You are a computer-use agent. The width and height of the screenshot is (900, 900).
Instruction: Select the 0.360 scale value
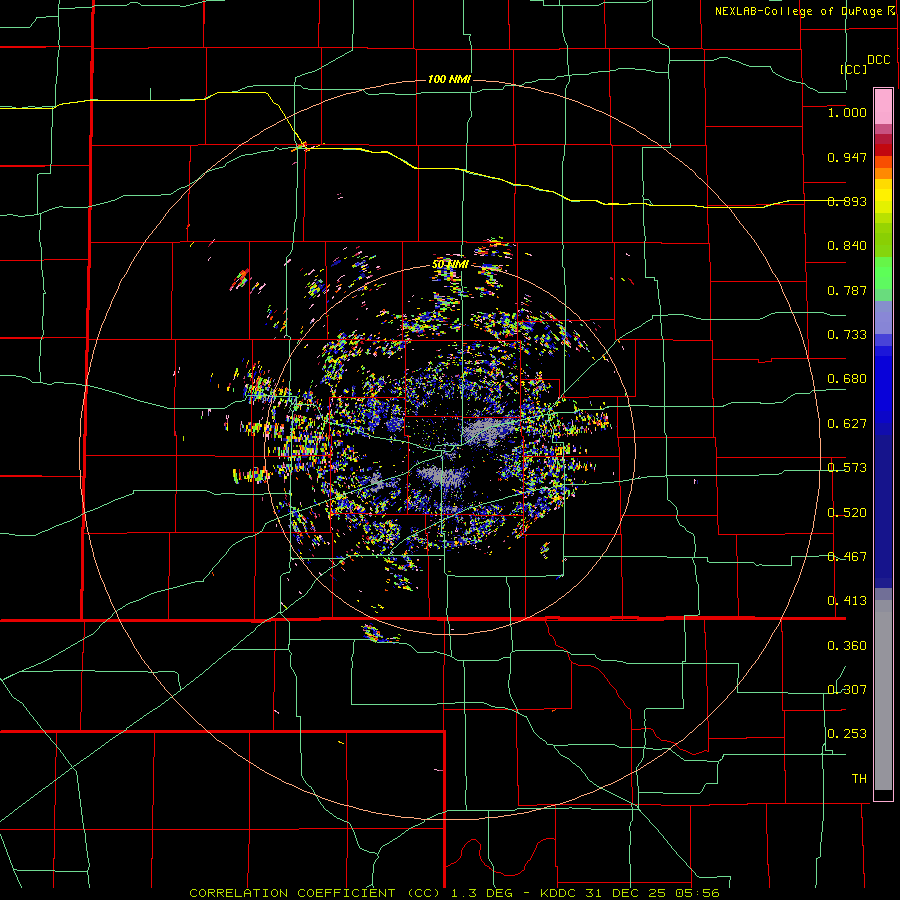coord(847,646)
